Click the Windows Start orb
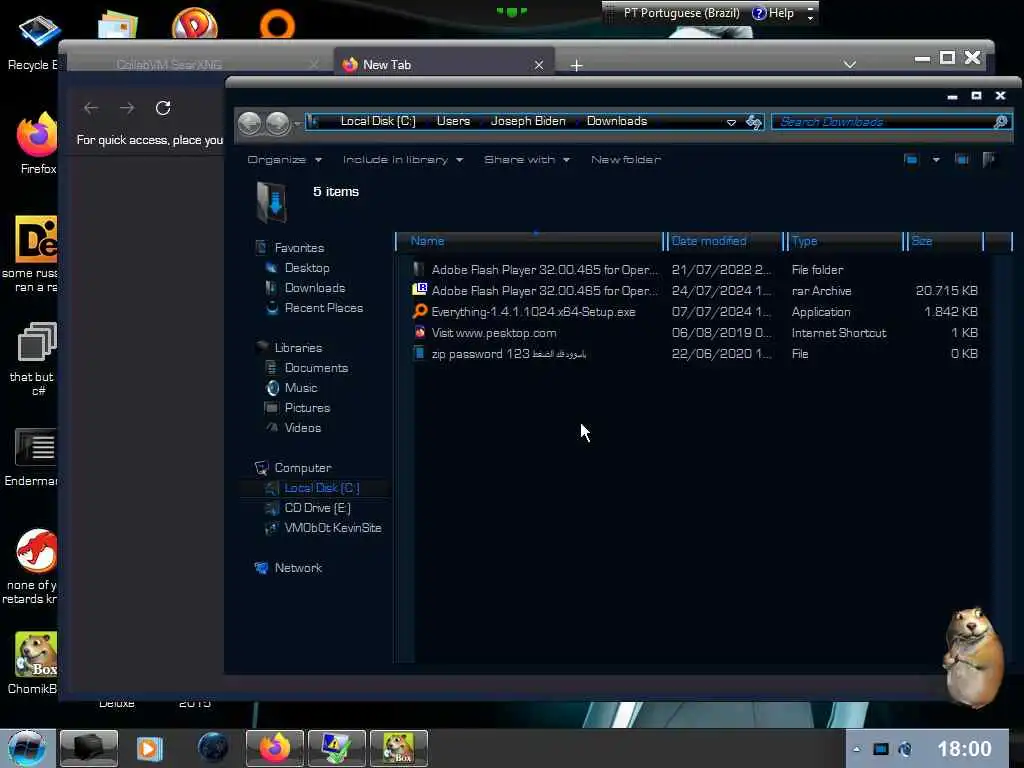The image size is (1024, 768). click(x=26, y=748)
